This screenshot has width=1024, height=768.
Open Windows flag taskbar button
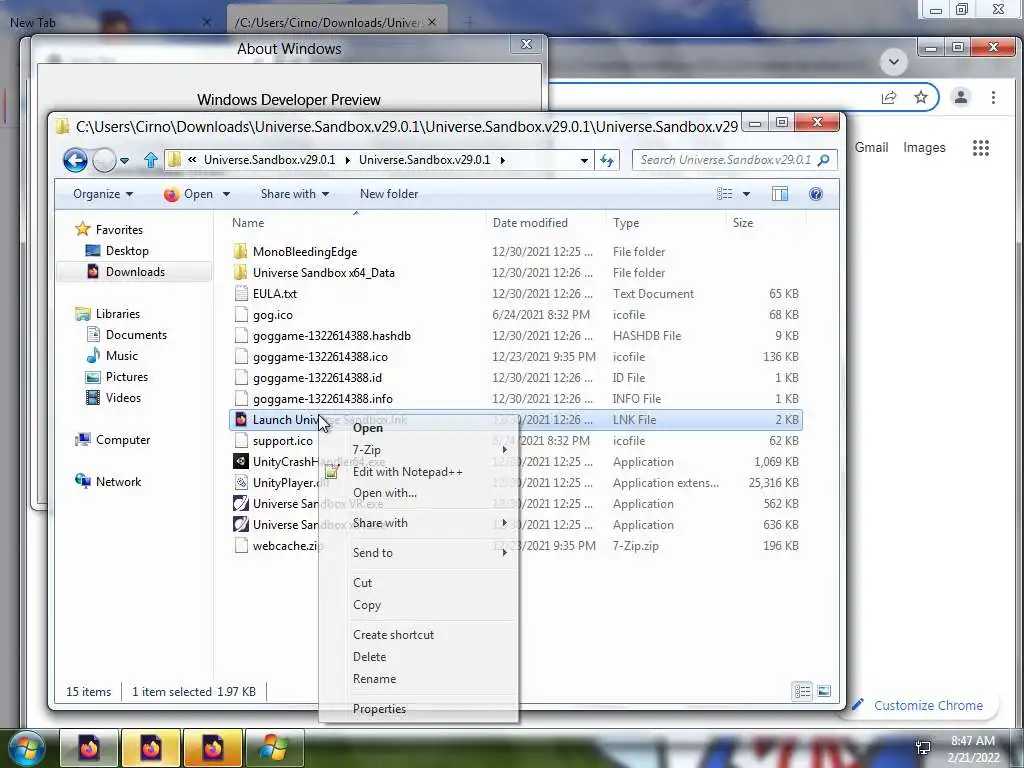[x=274, y=748]
